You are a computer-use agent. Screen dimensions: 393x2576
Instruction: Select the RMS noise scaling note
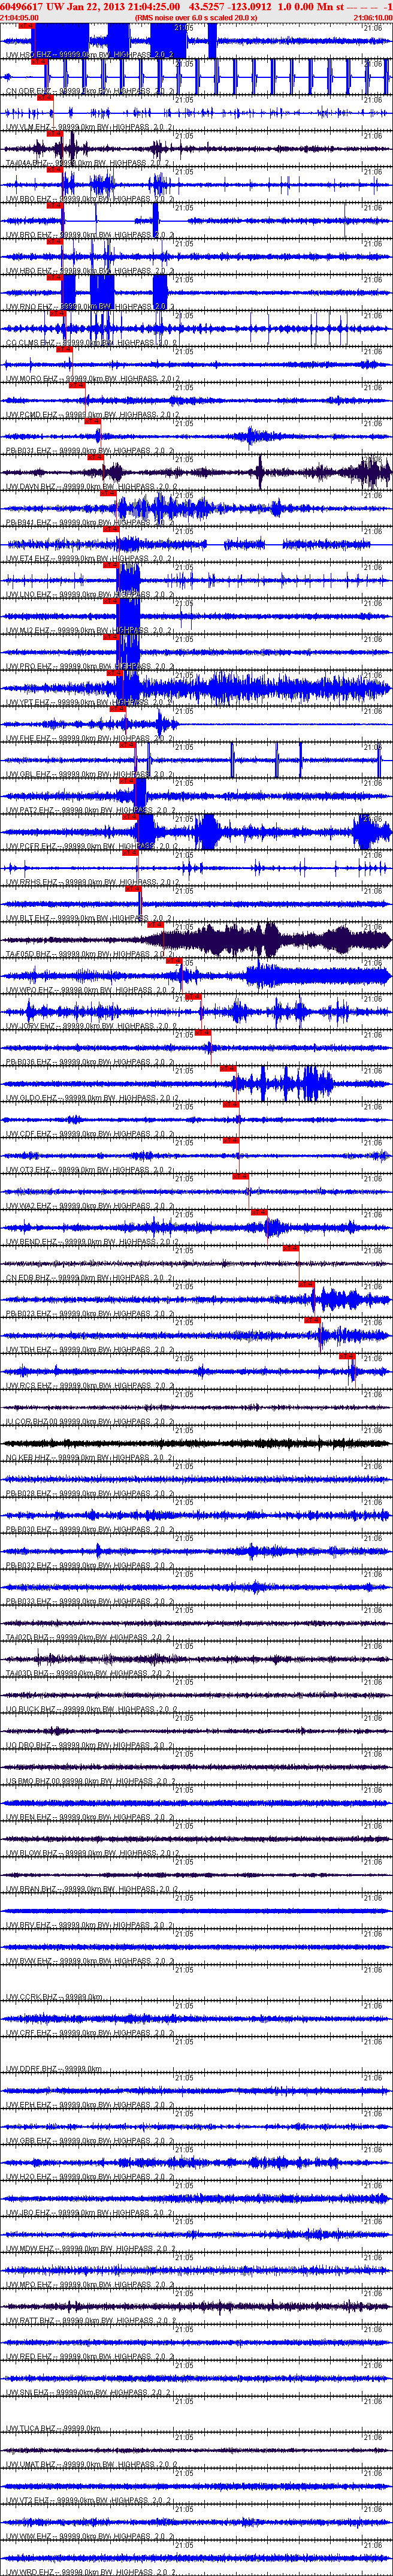[x=196, y=17]
